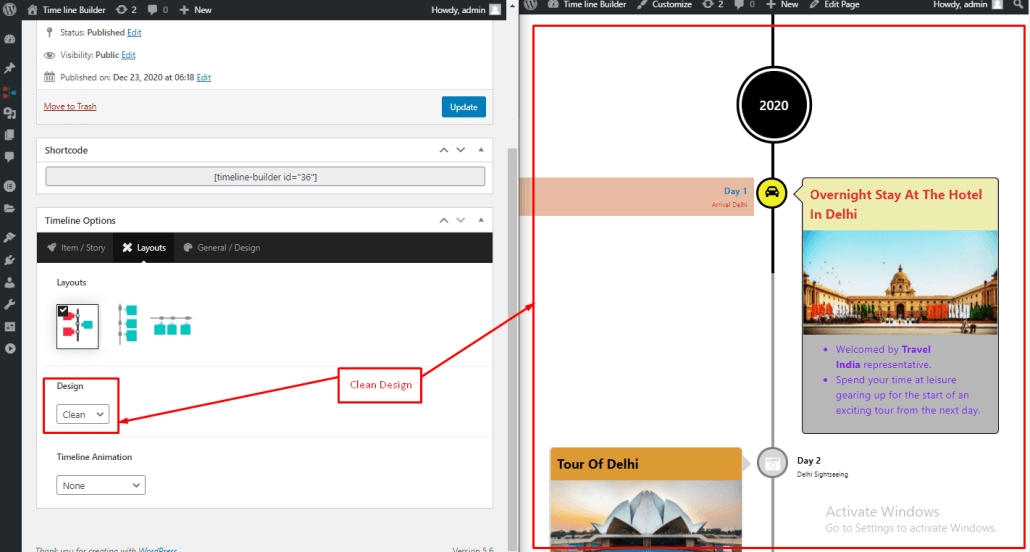Click the Lotus Temple photo in Tour card

[646, 516]
